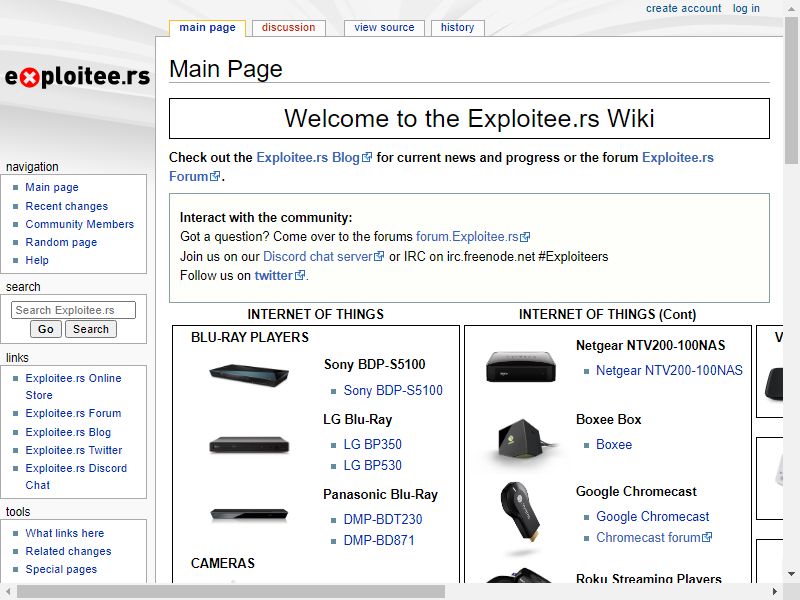This screenshot has width=800, height=600.
Task: Click the horizontal scrollbar right arrow
Action: point(775,592)
